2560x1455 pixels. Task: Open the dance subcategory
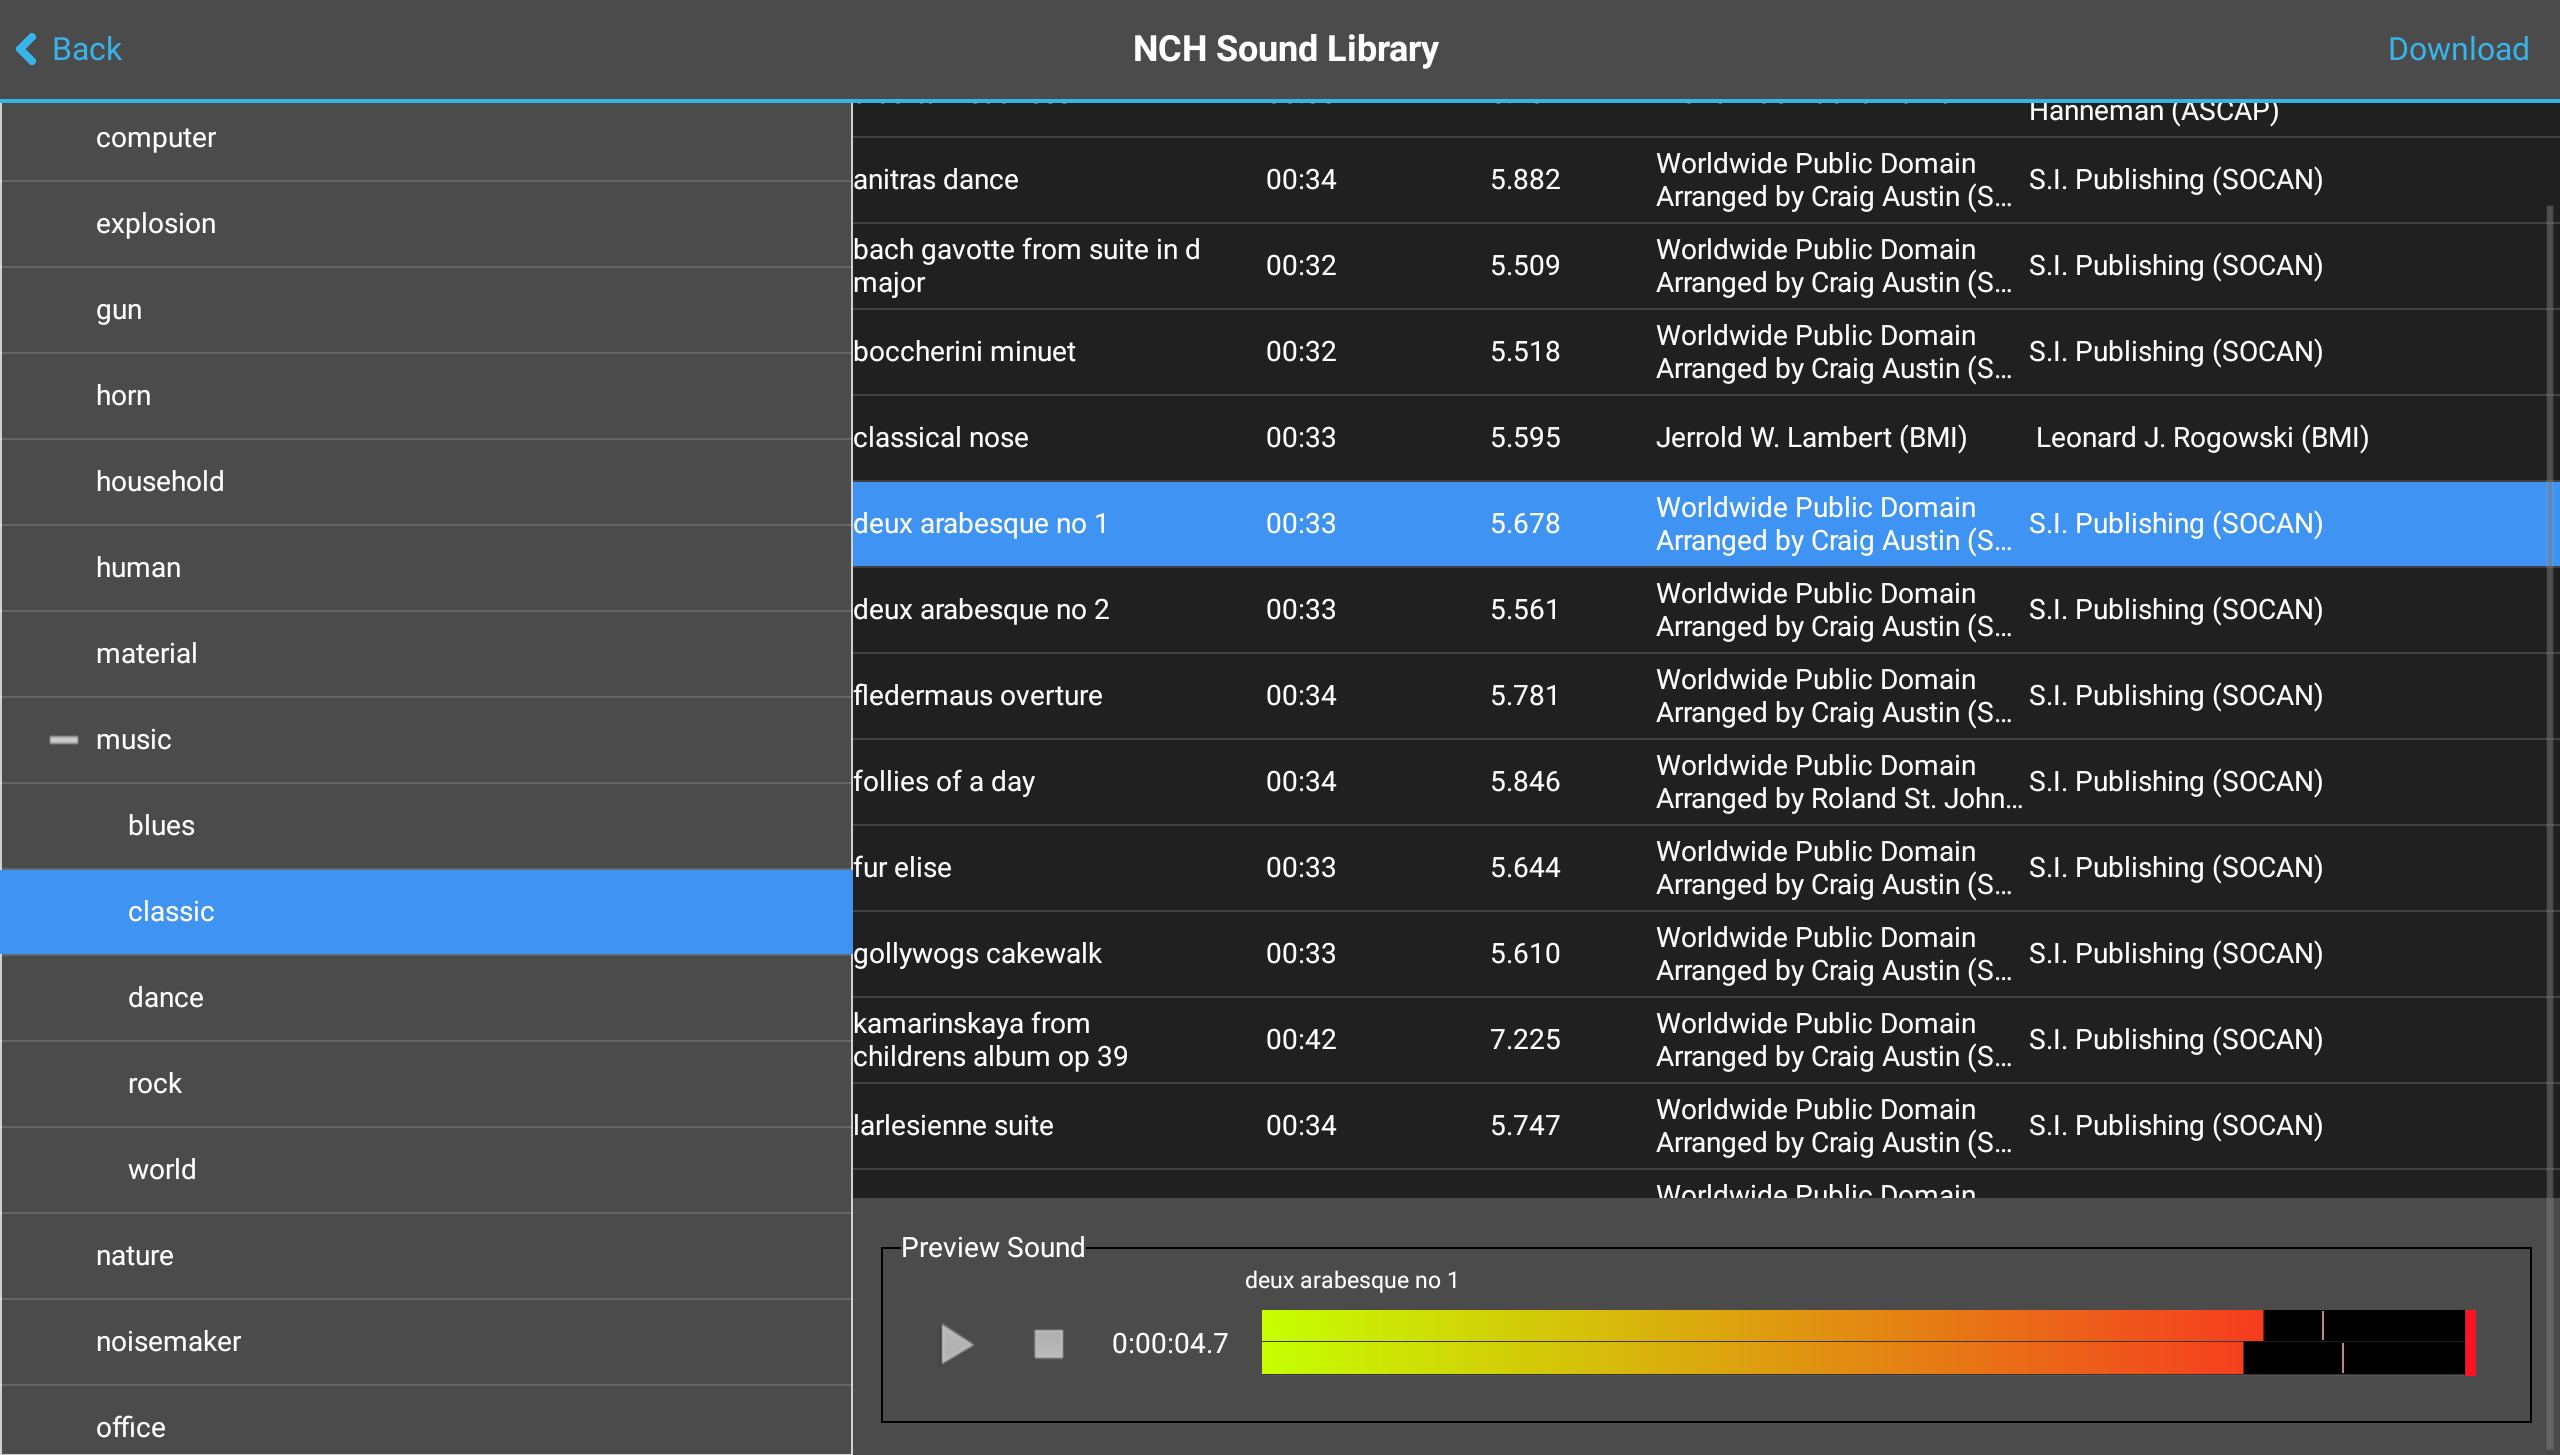(426, 998)
